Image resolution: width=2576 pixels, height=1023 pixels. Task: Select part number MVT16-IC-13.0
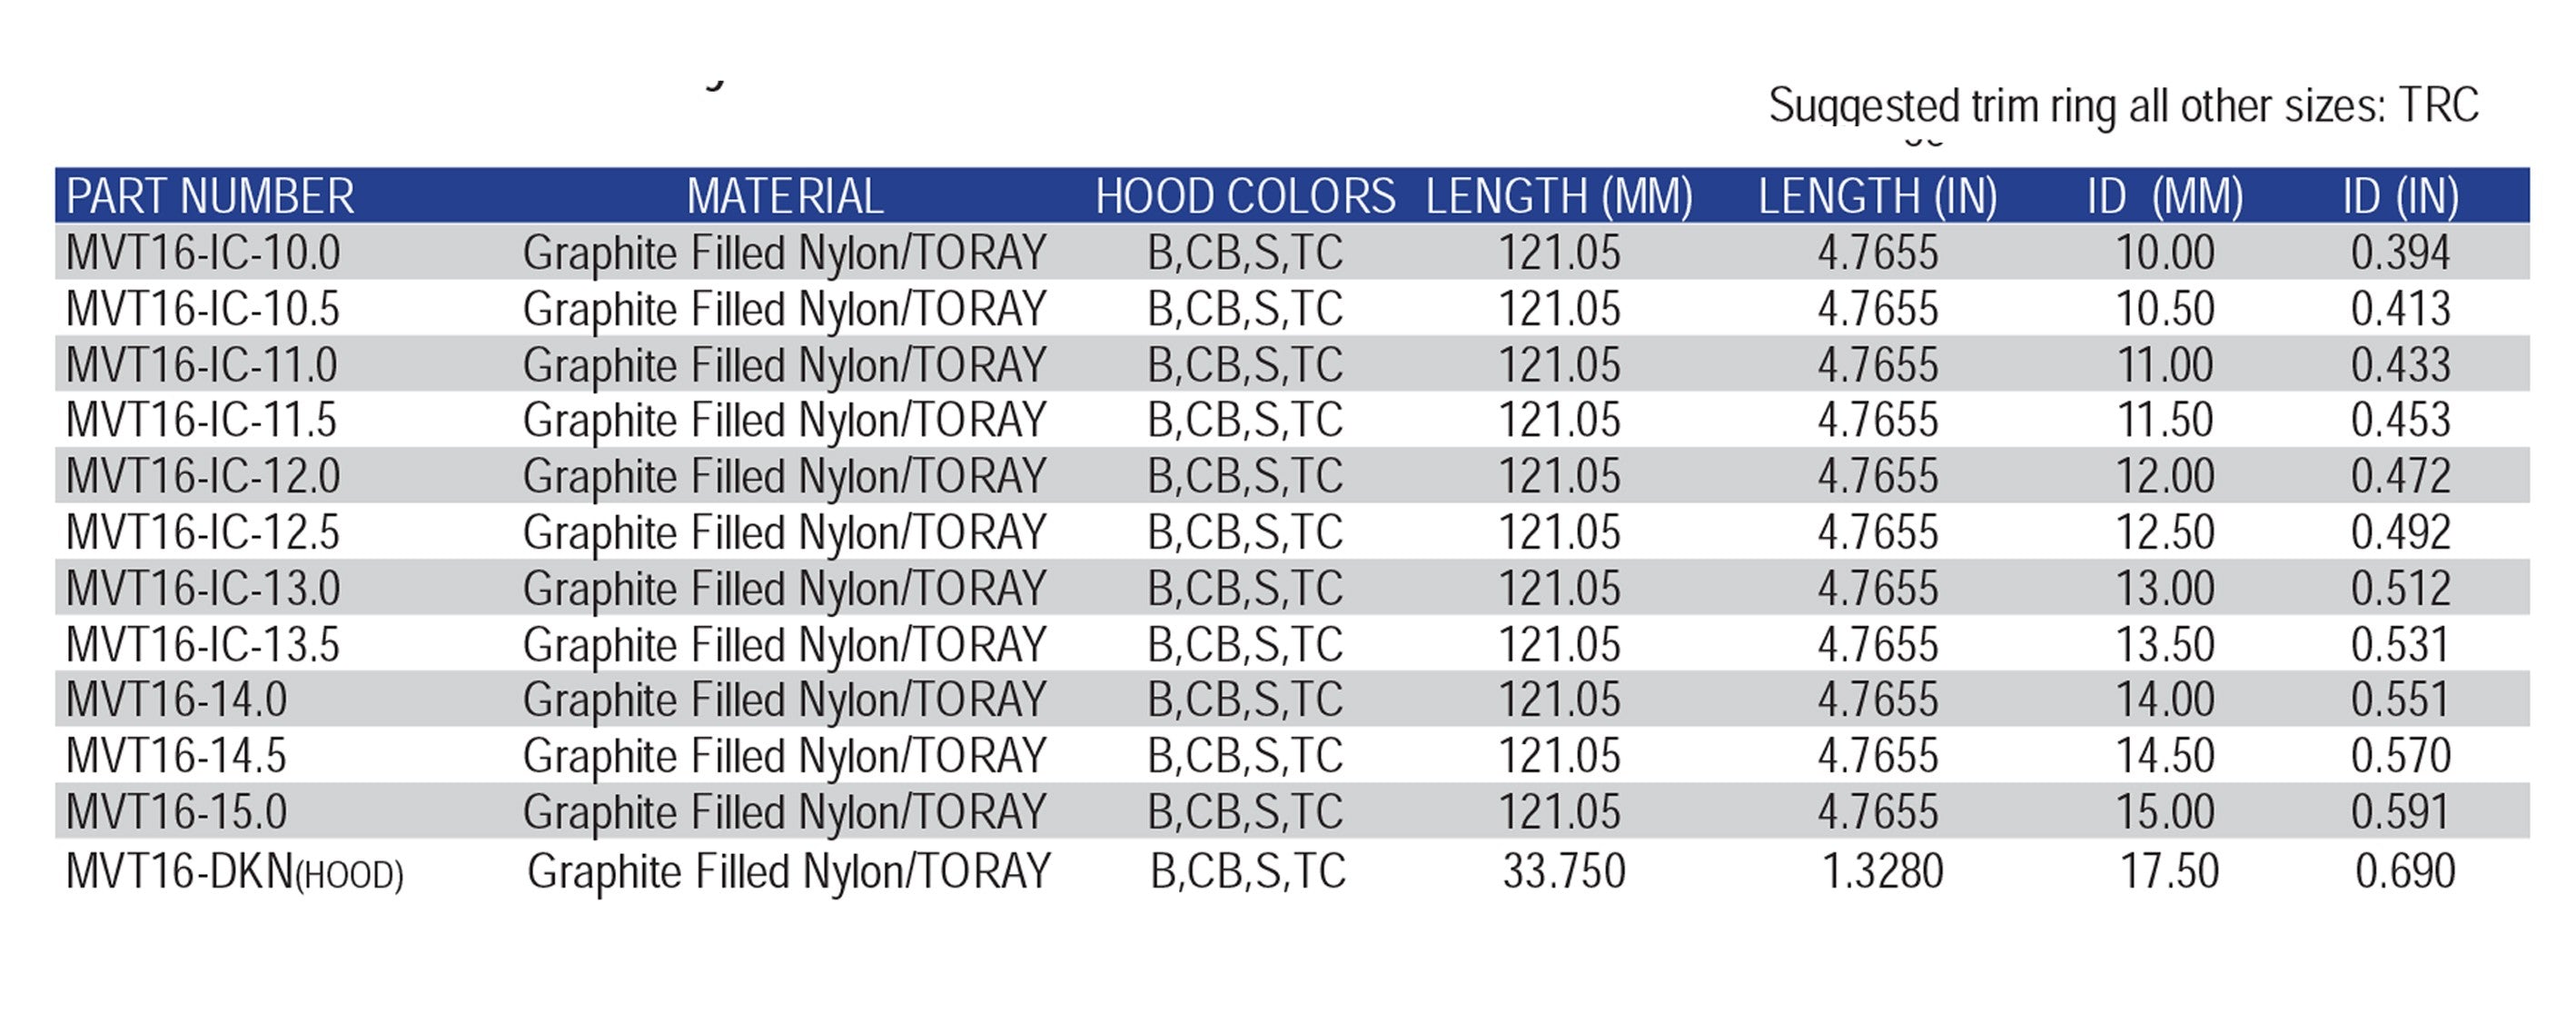[x=203, y=588]
